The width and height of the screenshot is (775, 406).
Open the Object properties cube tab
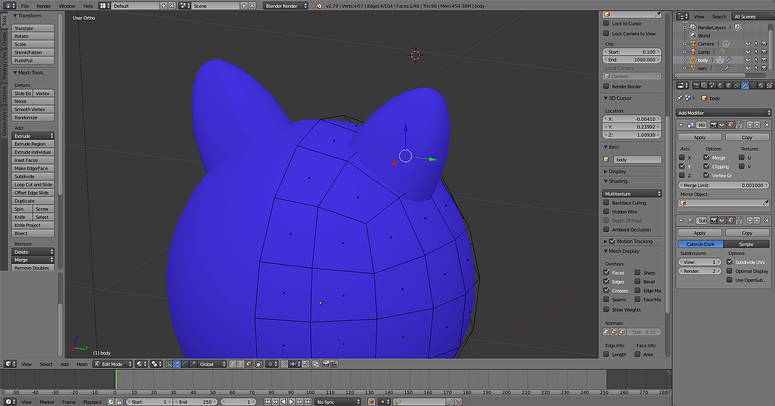coord(729,86)
